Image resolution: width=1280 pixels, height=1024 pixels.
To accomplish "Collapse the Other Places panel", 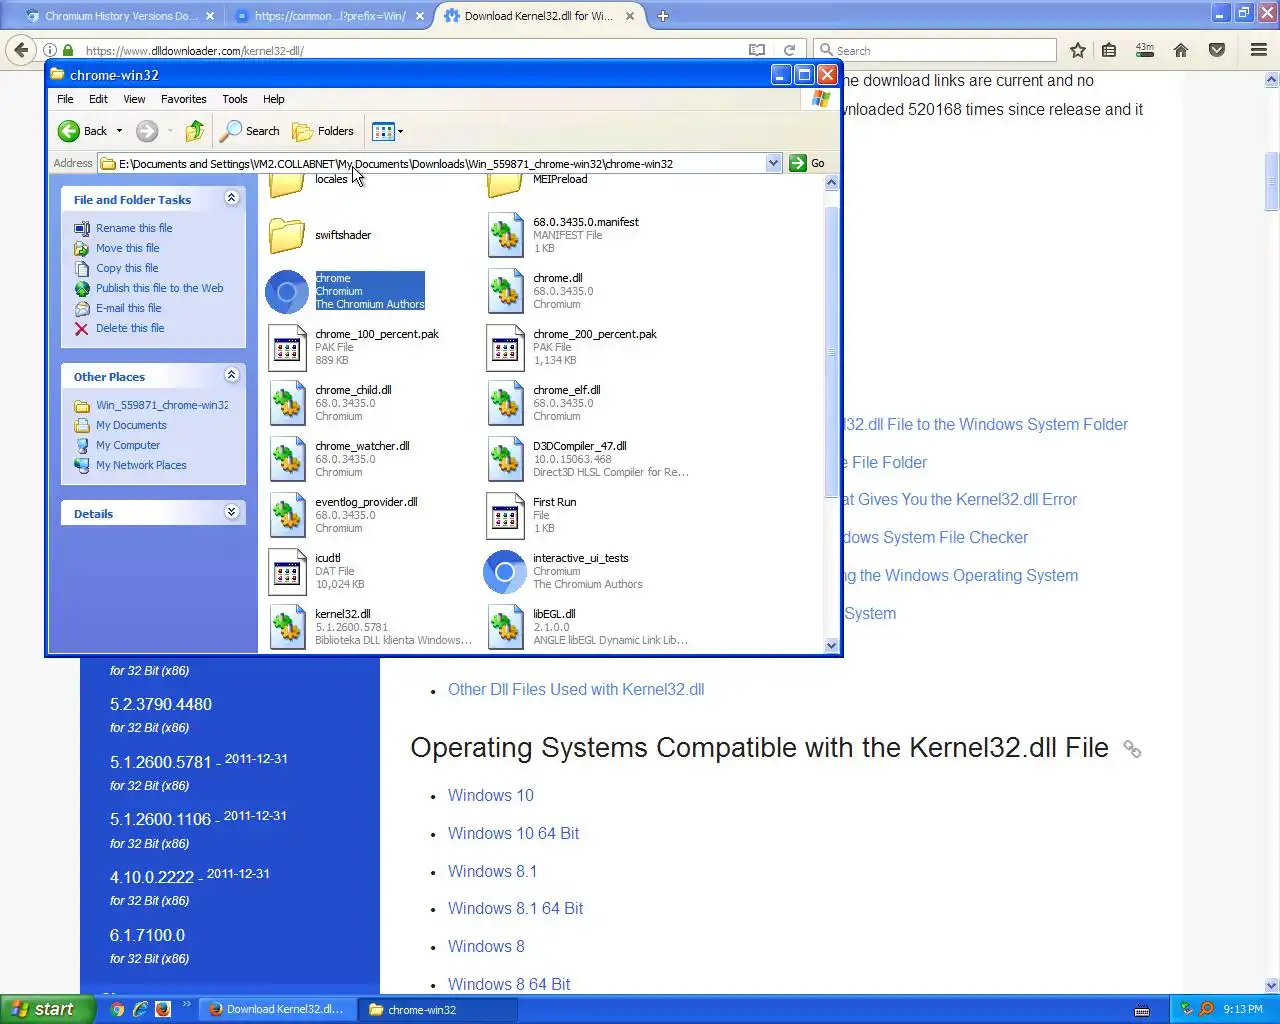I will 231,375.
